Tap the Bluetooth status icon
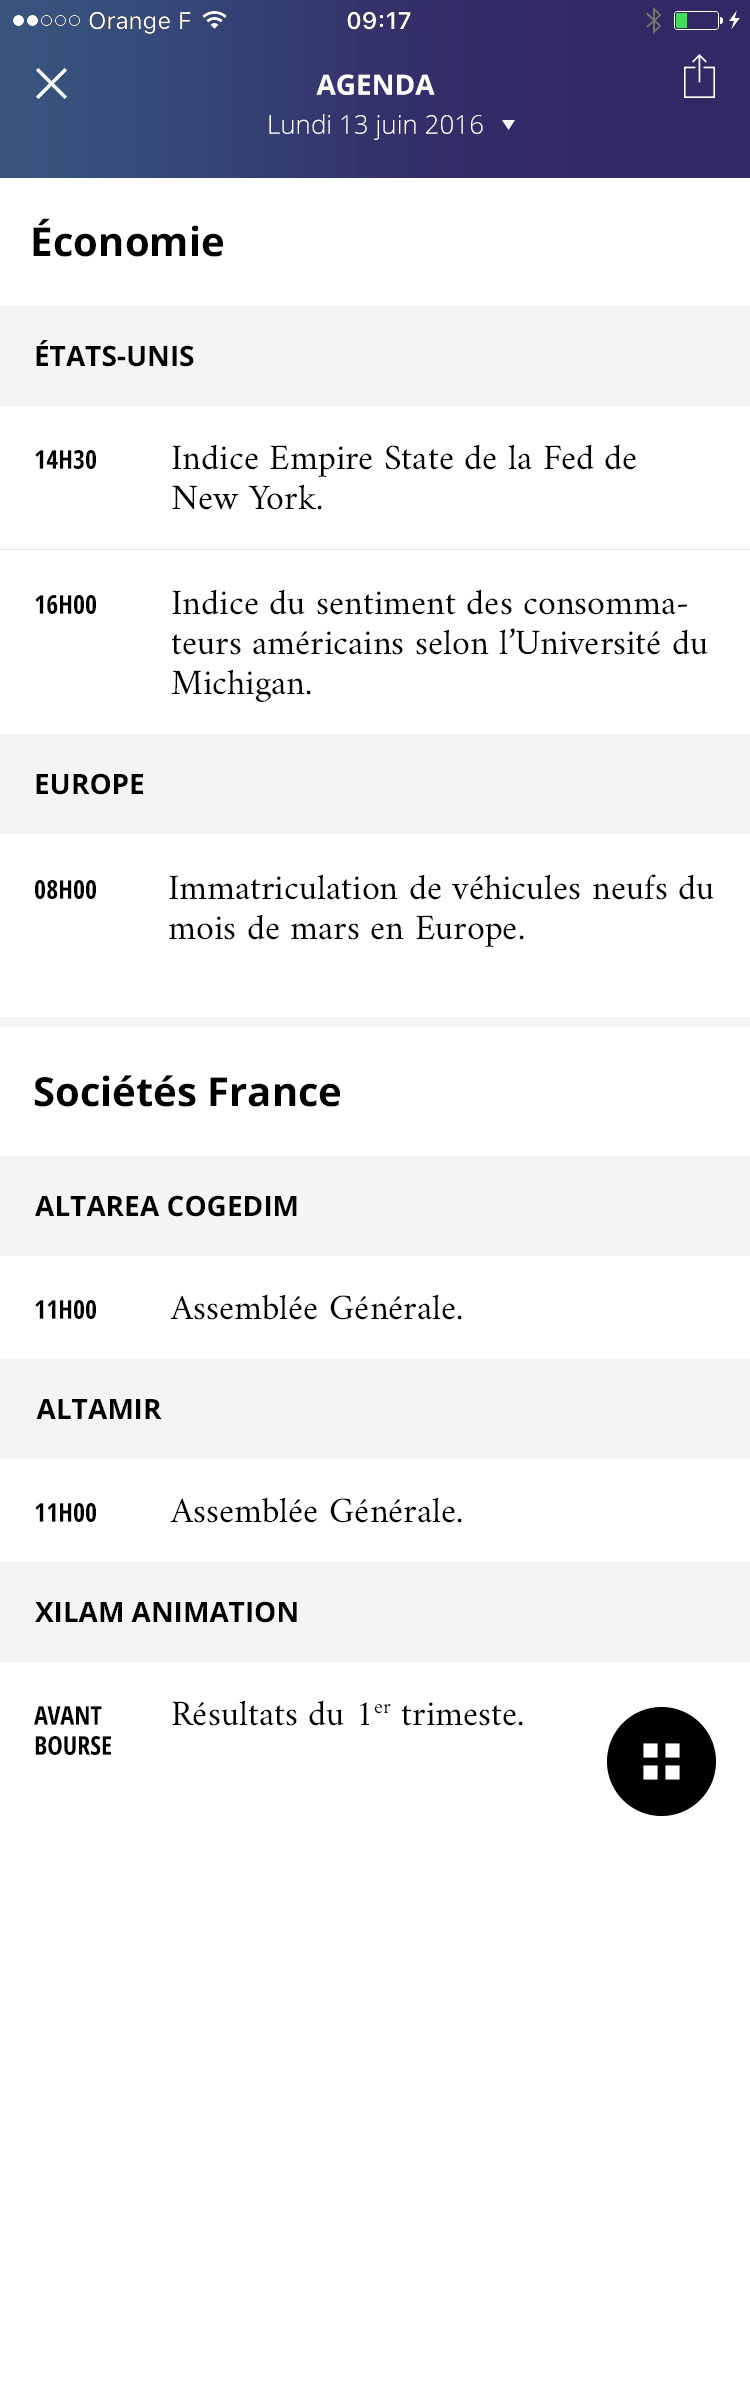 [x=653, y=21]
